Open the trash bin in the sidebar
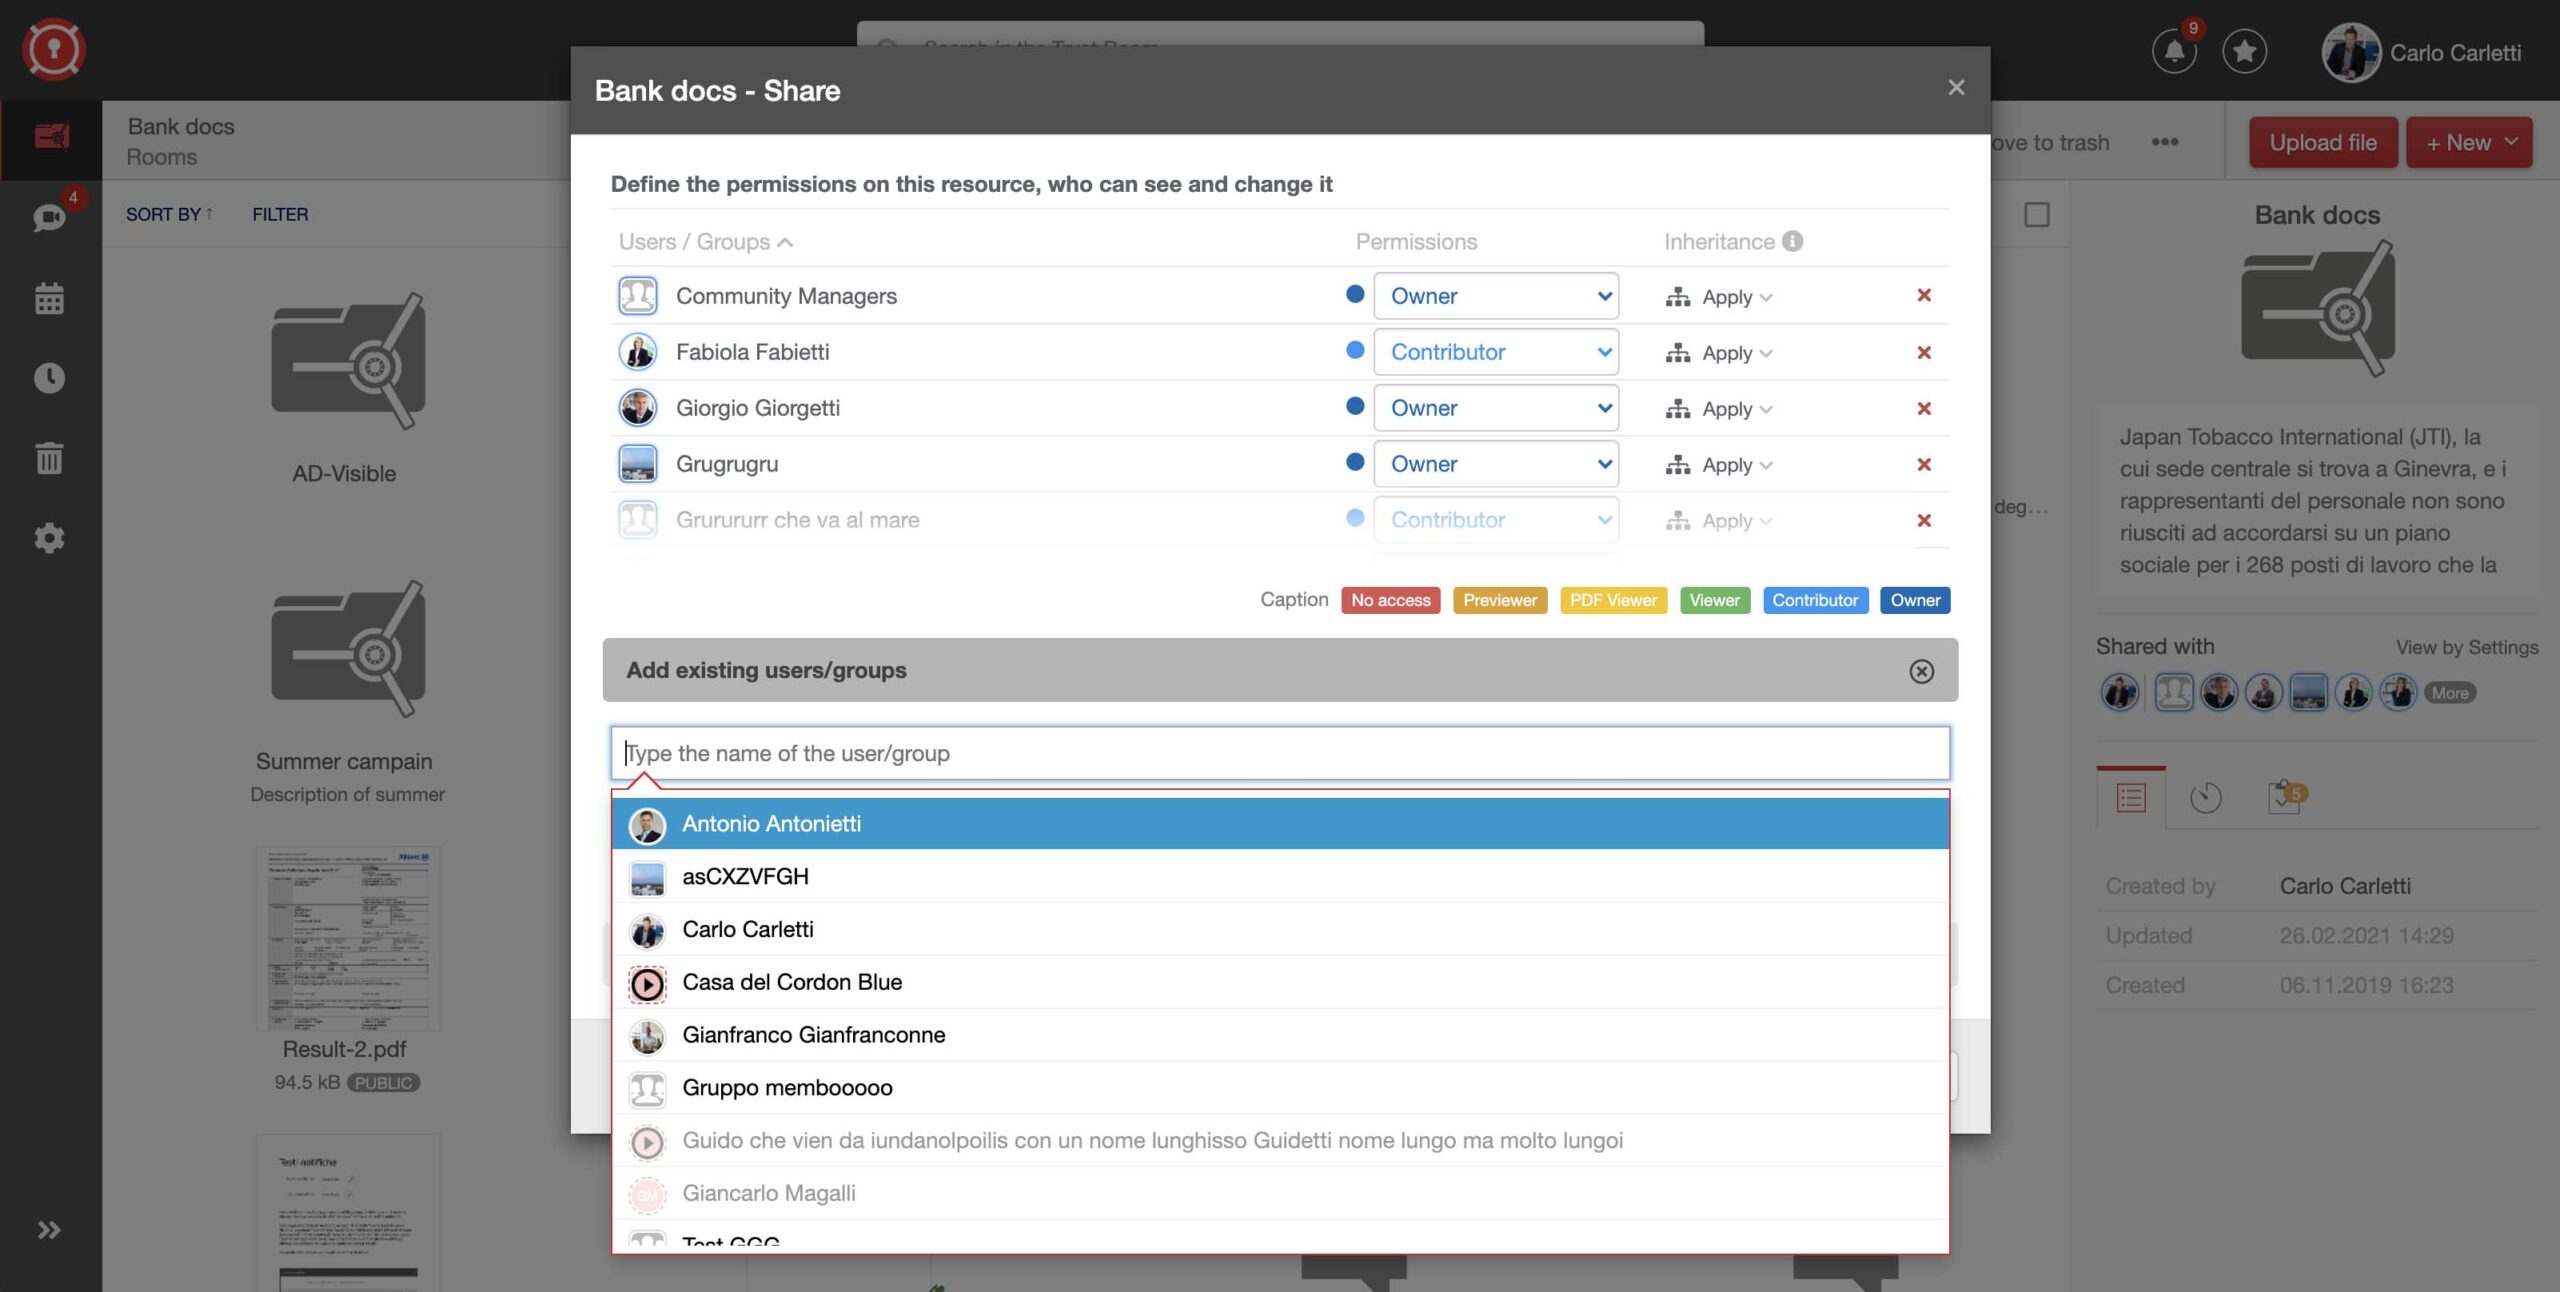The height and width of the screenshot is (1292, 2560). click(49, 458)
